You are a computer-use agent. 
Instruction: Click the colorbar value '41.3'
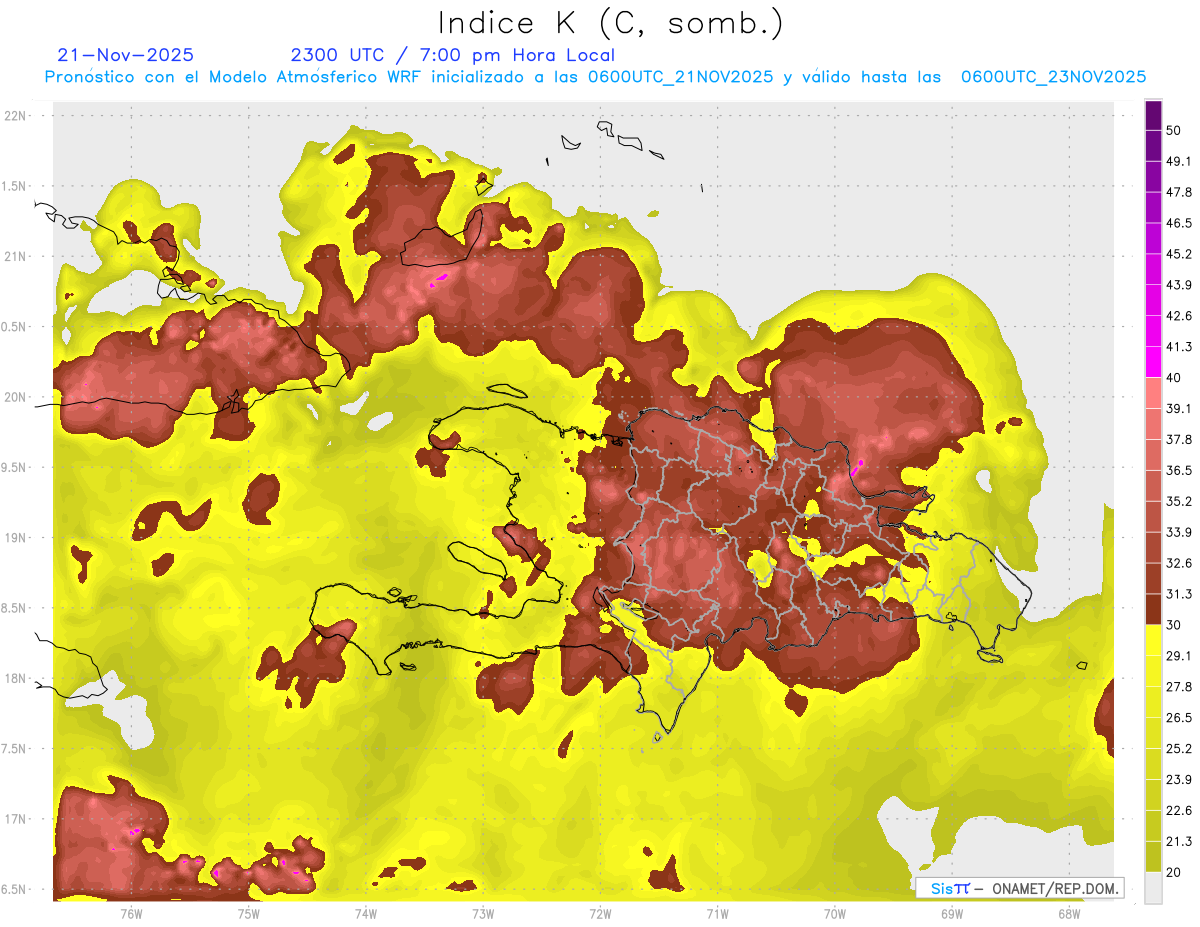point(1178,347)
